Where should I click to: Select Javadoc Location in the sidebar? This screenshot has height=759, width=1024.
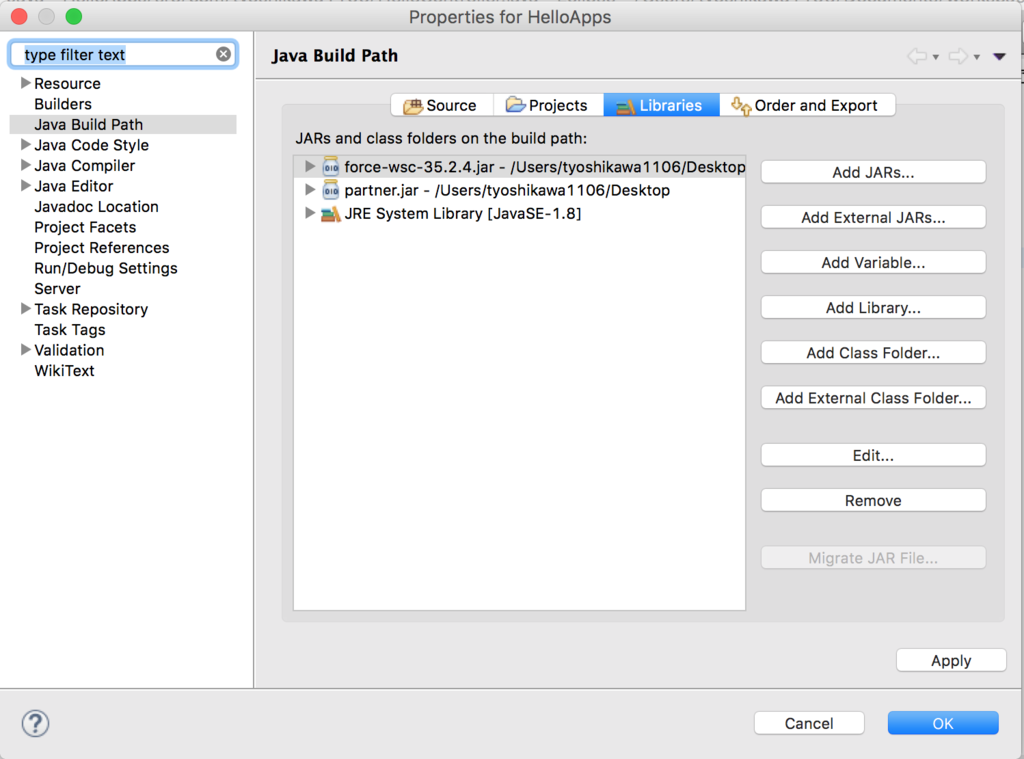96,206
